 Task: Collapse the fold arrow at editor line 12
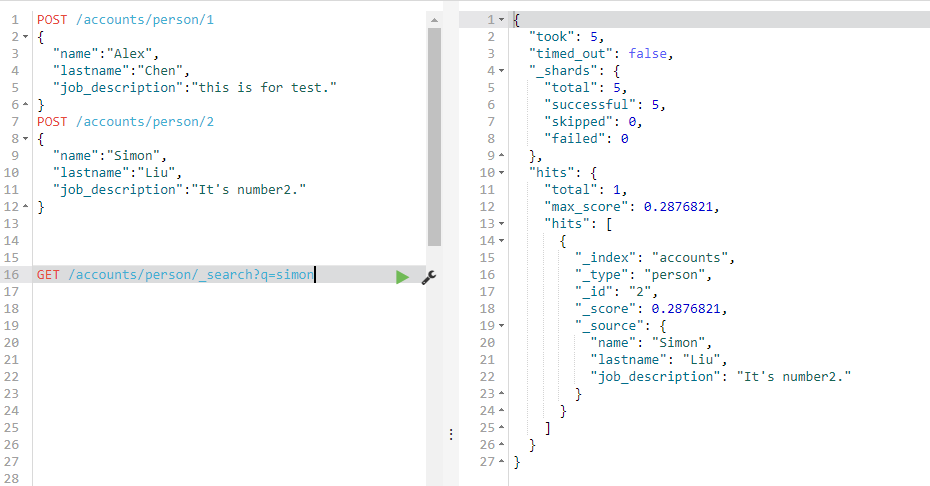click(x=26, y=207)
